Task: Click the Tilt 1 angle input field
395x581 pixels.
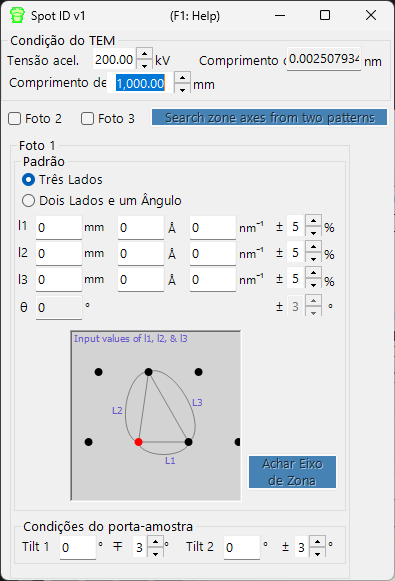Action: tap(78, 547)
